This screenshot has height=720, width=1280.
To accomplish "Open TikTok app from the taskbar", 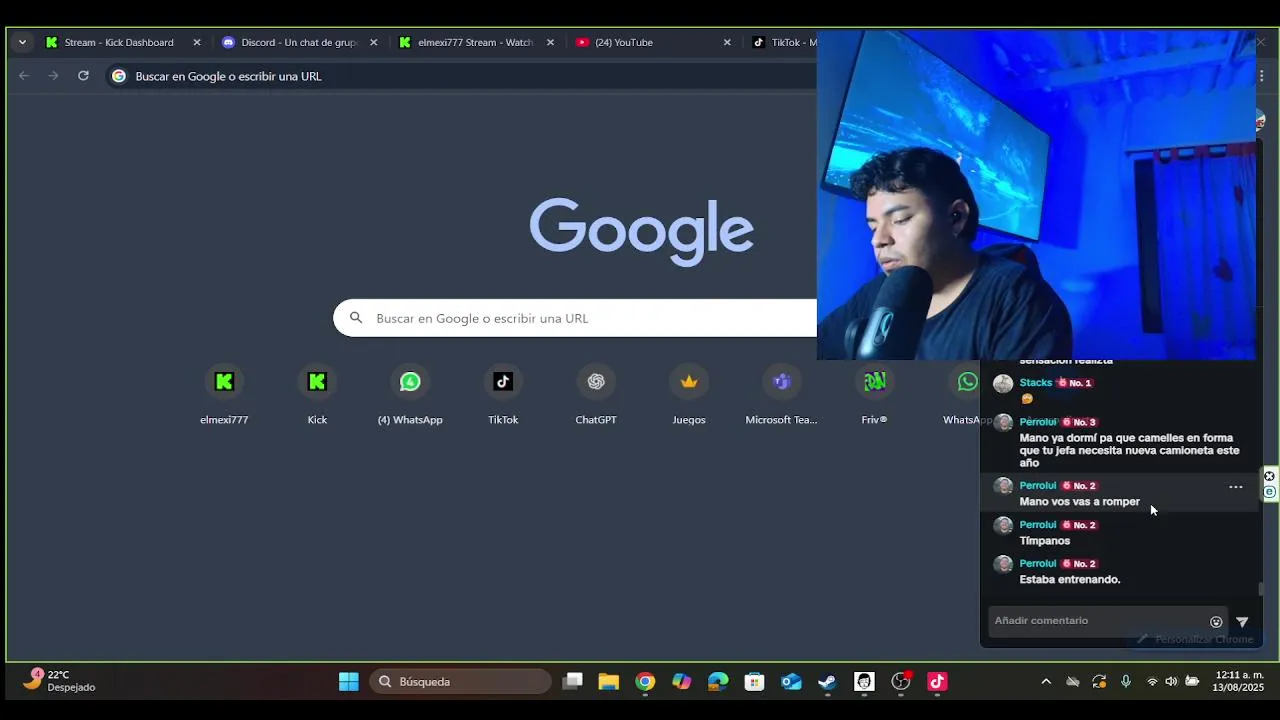I will click(937, 682).
